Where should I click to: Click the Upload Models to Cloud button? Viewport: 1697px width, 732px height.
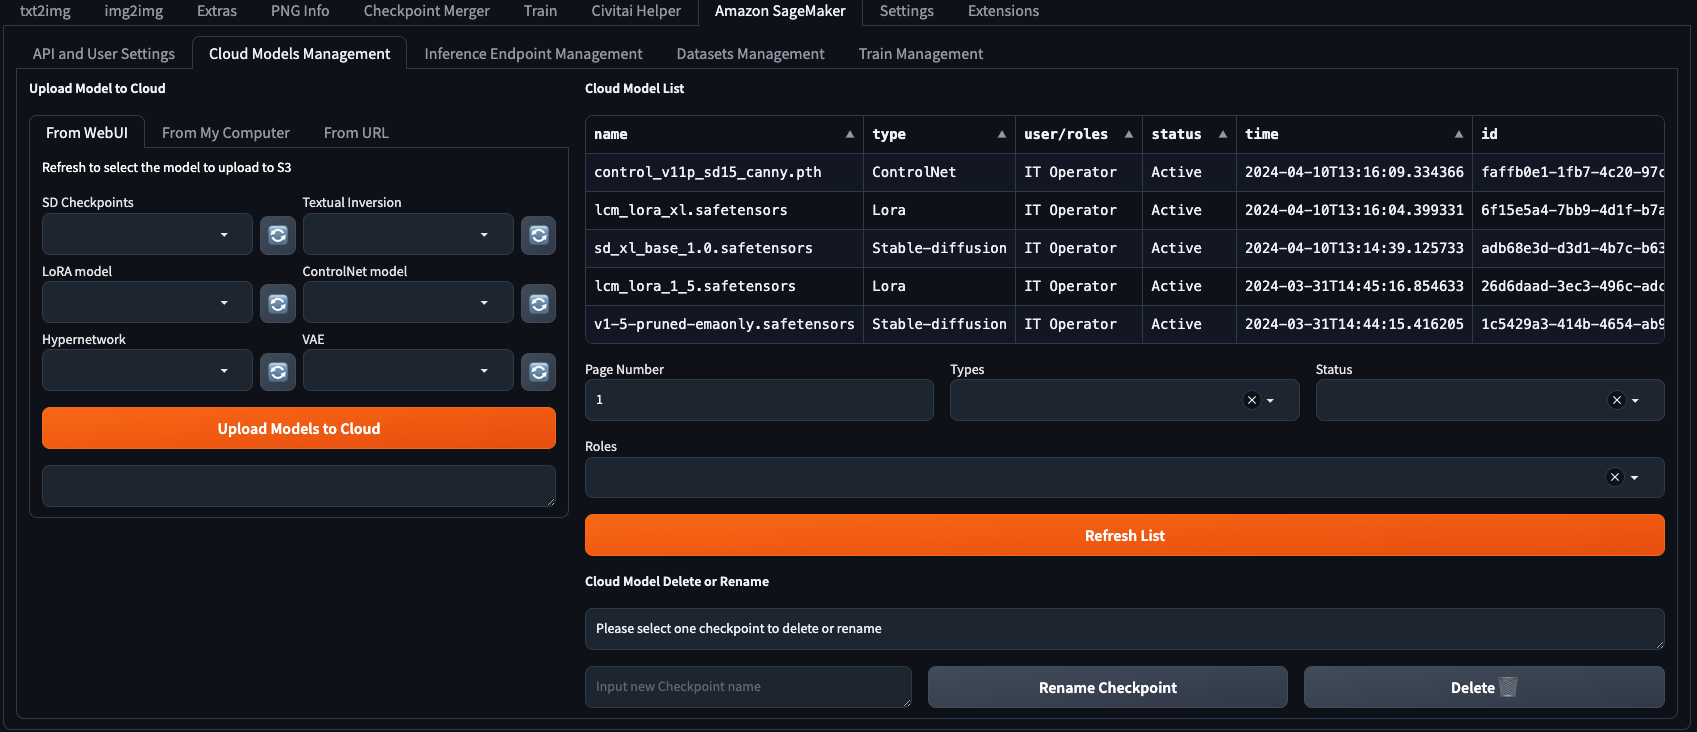[299, 428]
